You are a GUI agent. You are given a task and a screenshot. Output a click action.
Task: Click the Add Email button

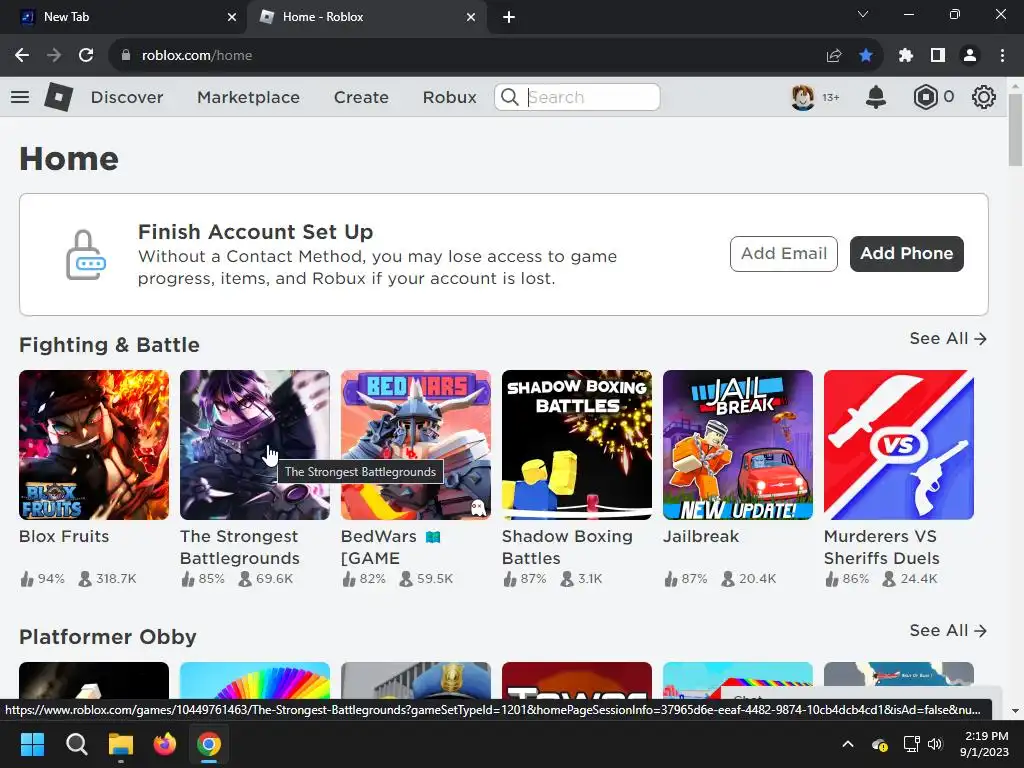point(784,253)
